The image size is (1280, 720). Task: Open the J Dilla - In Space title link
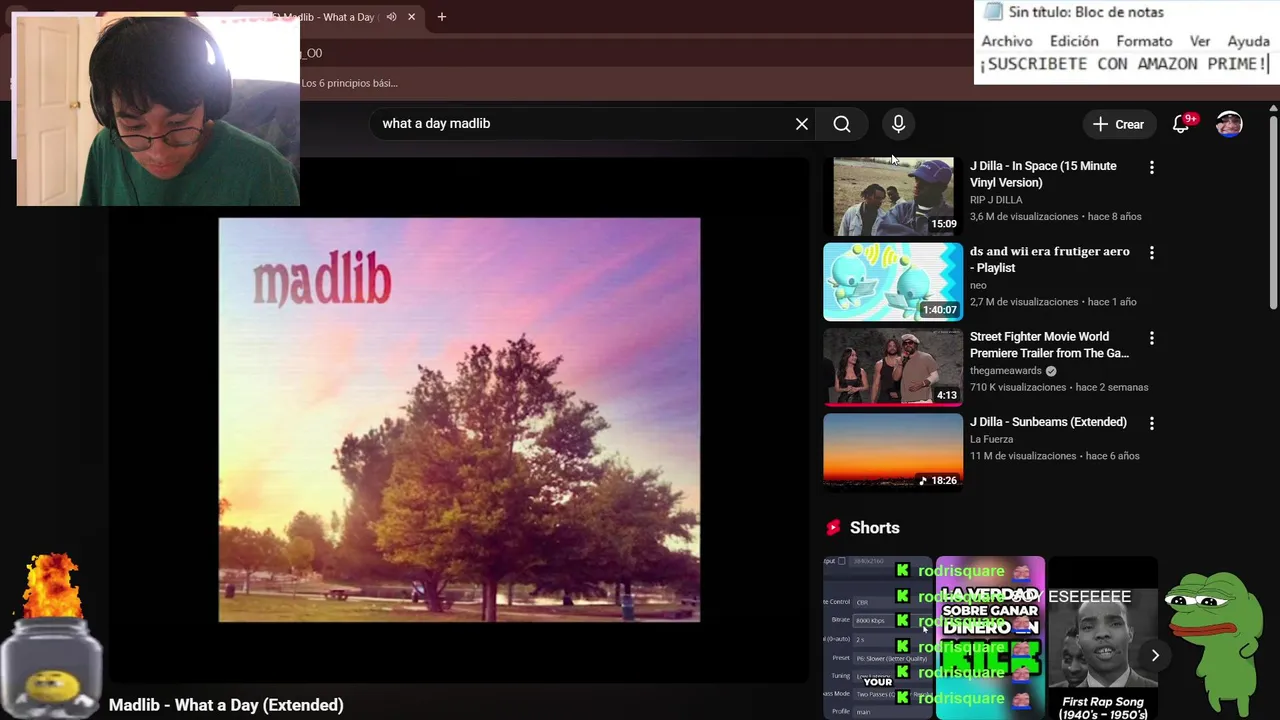point(1043,174)
